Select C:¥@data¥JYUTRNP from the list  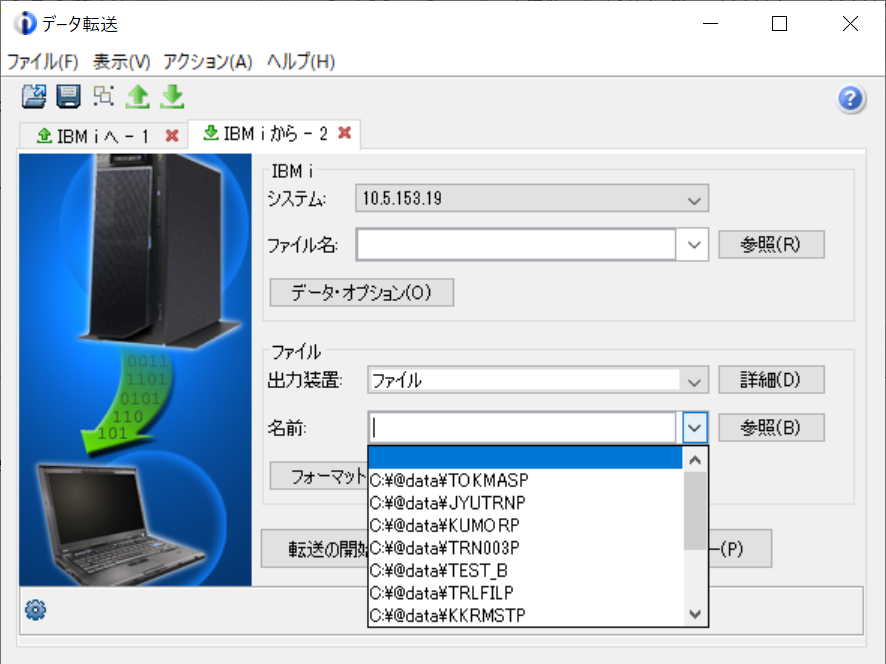(x=525, y=503)
